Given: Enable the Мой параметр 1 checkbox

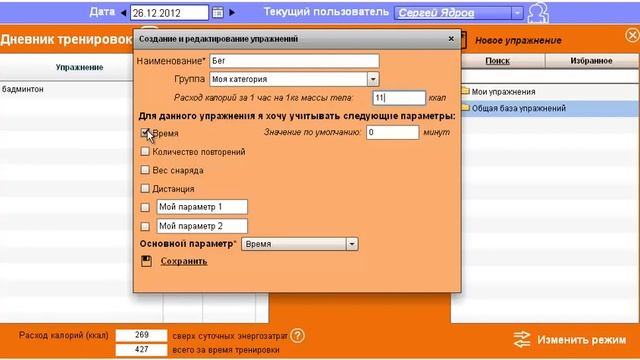Looking at the screenshot, I should click(x=145, y=207).
